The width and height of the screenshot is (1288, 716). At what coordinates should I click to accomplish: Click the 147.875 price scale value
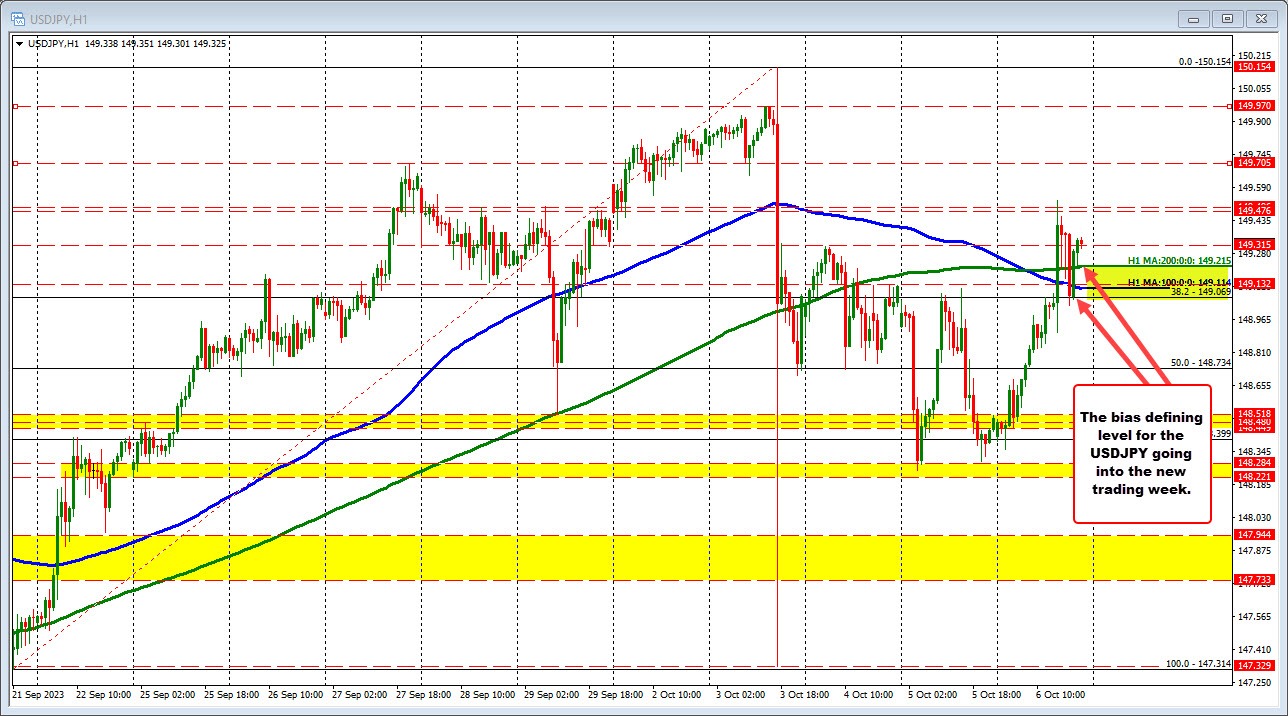[1253, 550]
